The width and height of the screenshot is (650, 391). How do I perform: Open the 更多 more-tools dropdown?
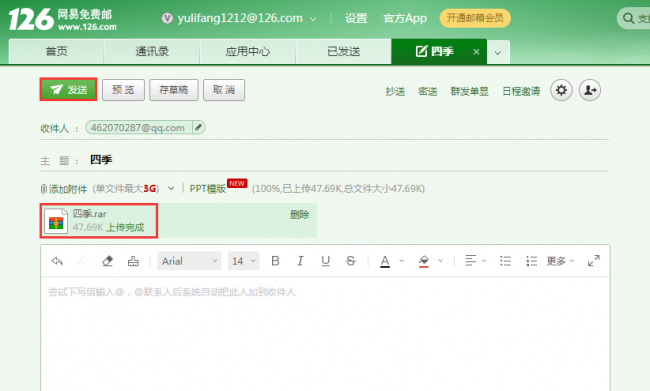[x=560, y=261]
